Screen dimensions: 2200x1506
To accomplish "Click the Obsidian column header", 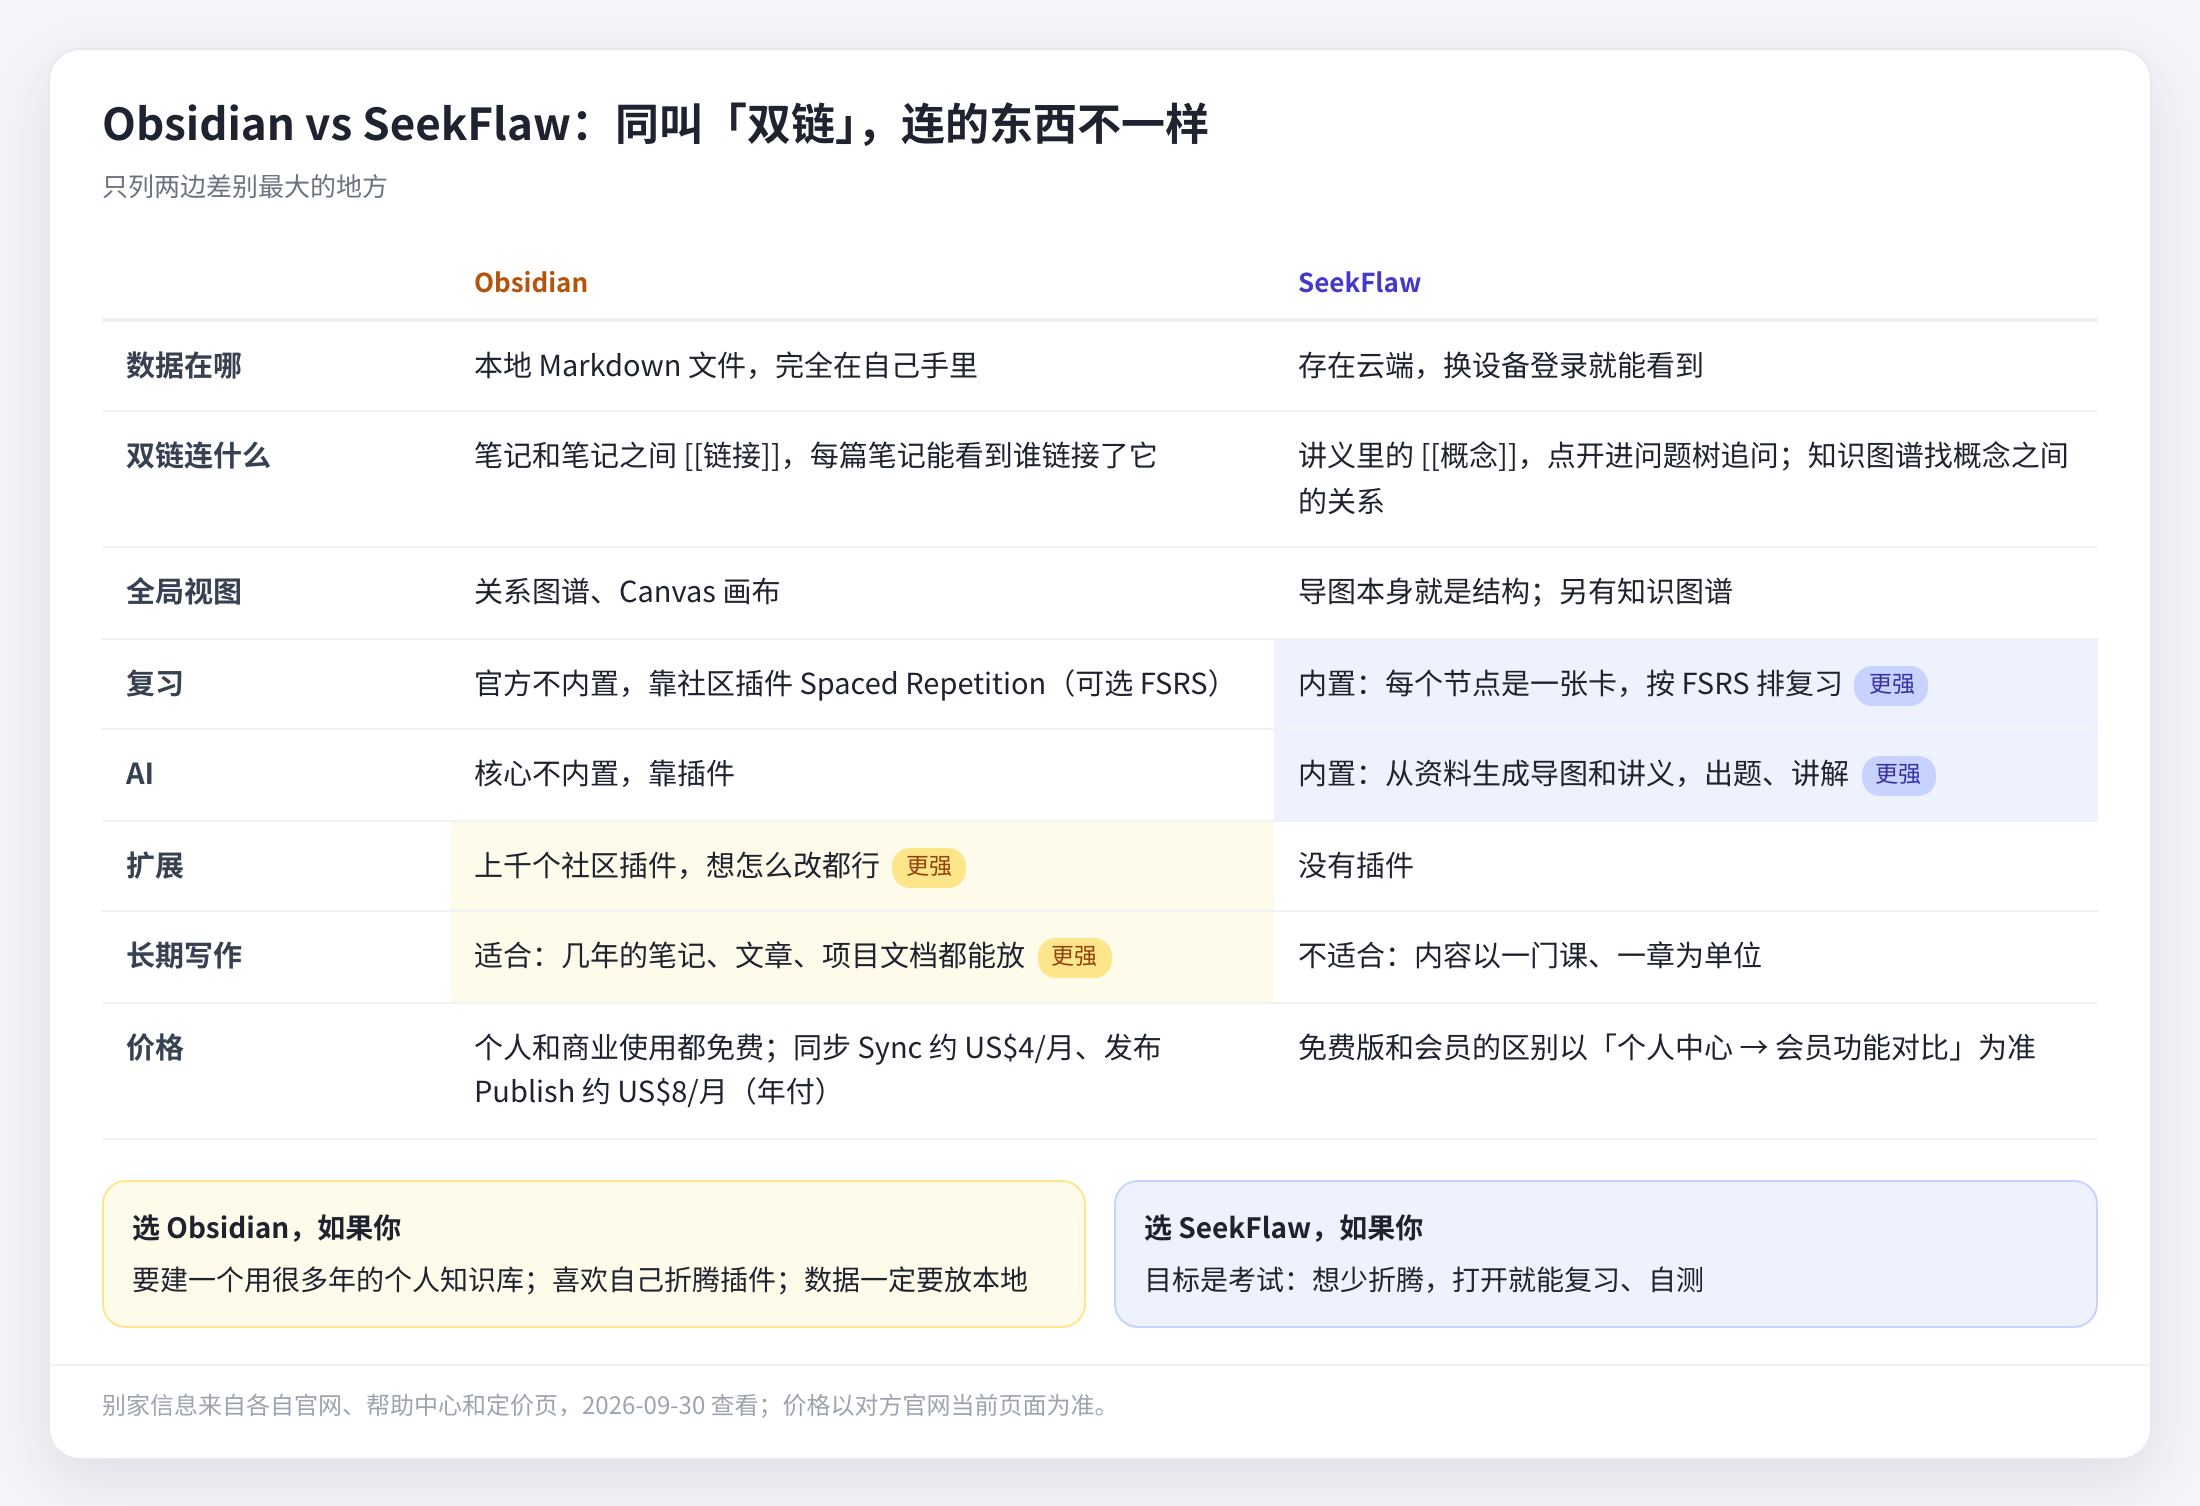I will 530,283.
